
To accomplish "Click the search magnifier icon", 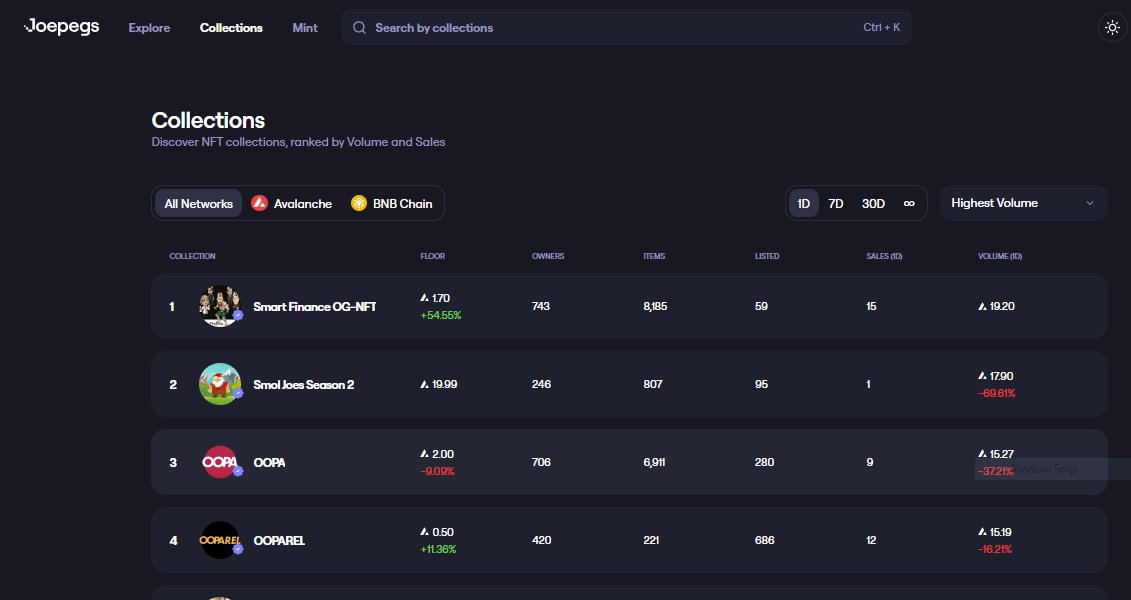I will (359, 27).
